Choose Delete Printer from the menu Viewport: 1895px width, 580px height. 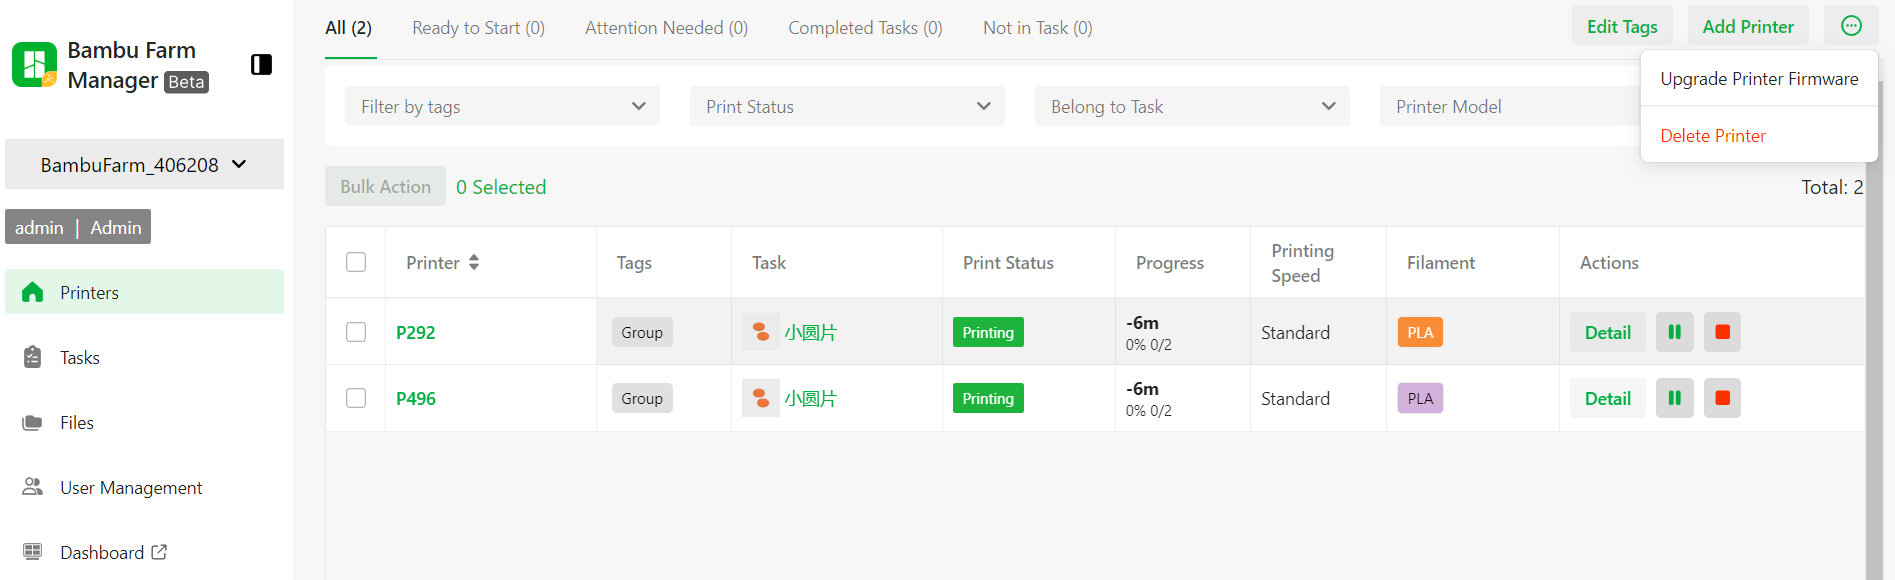1713,135
